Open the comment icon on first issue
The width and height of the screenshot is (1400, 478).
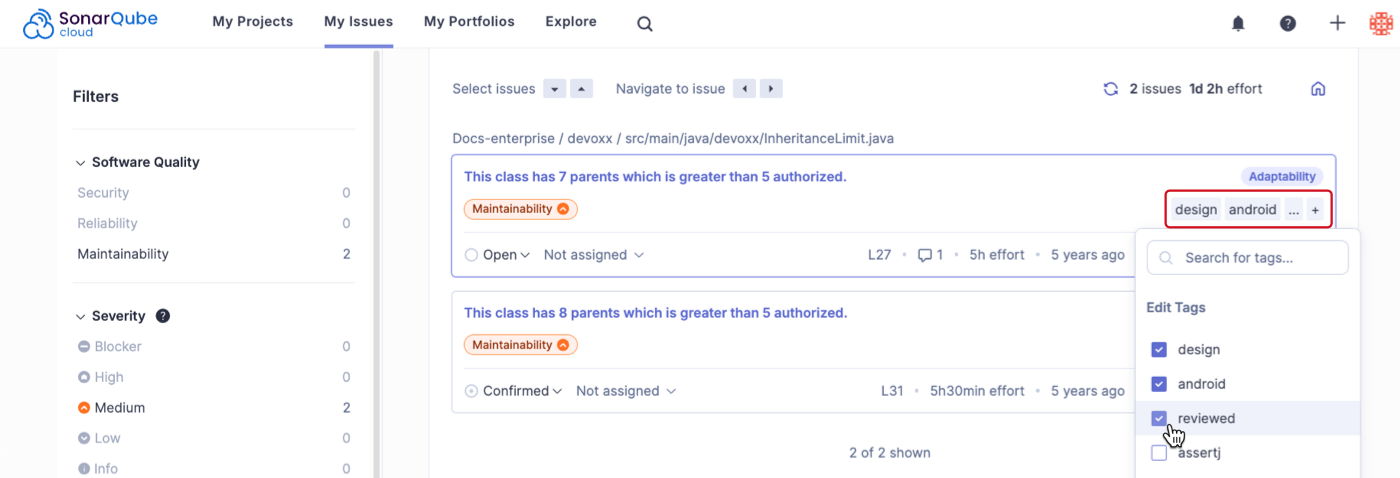[925, 255]
